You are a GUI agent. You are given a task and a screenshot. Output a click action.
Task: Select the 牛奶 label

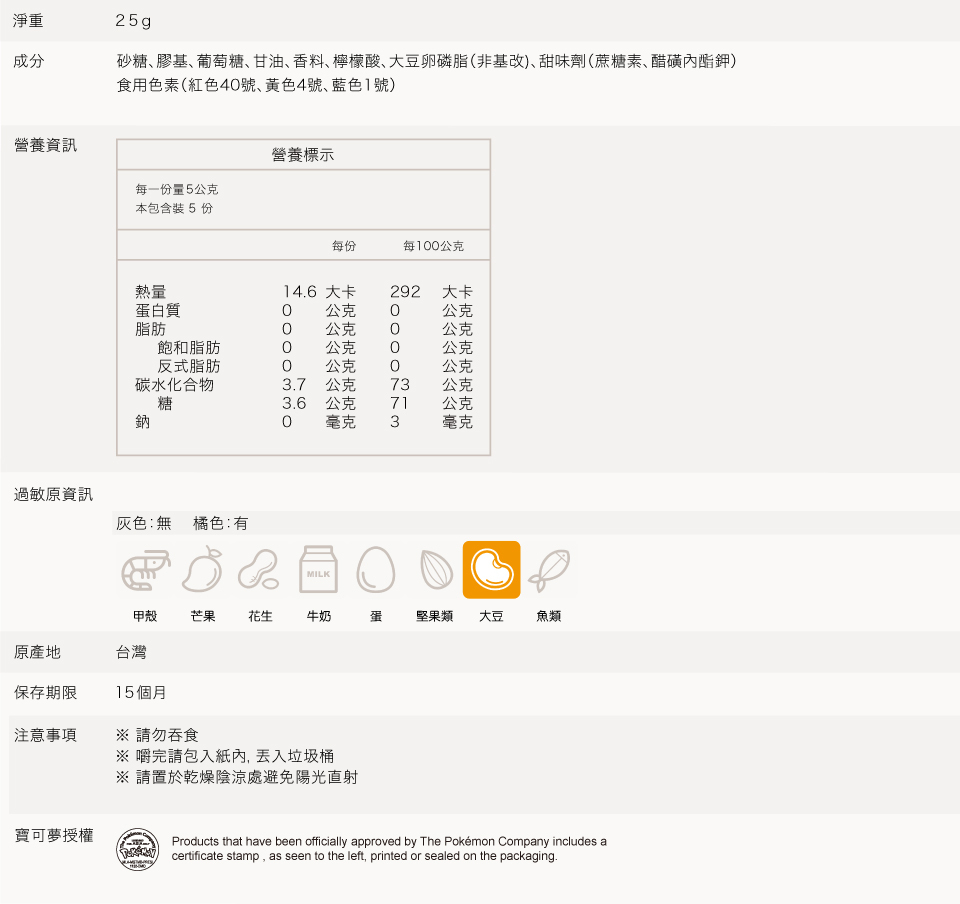(x=318, y=616)
